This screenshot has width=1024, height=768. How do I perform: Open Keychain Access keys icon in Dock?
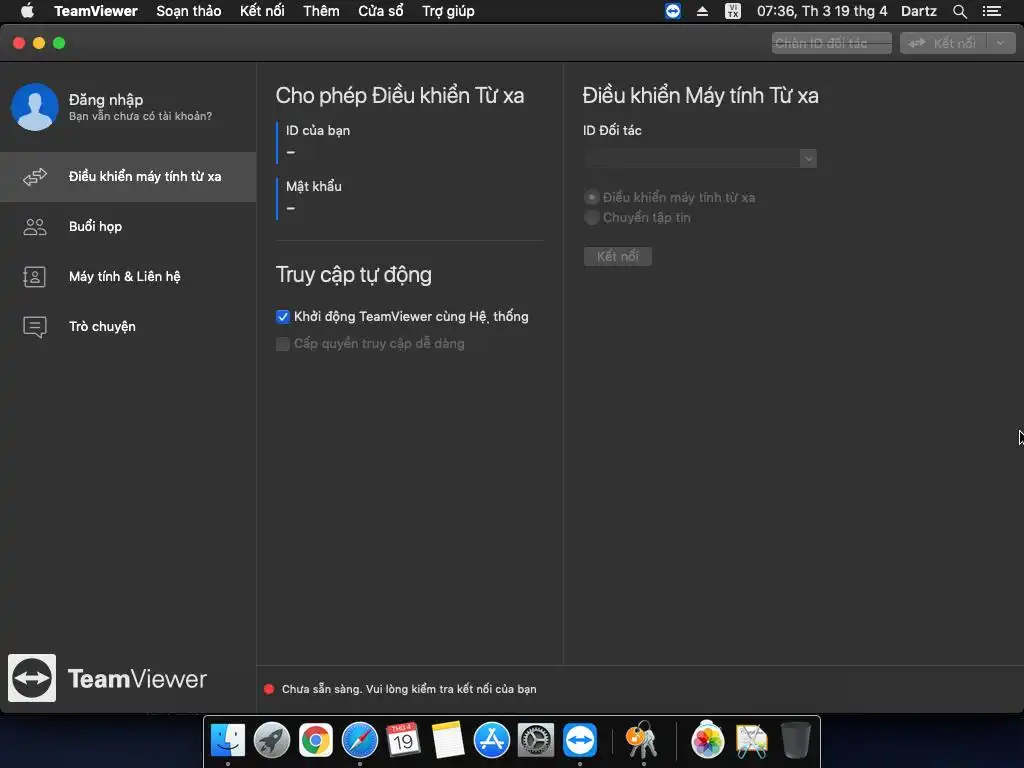[643, 741]
